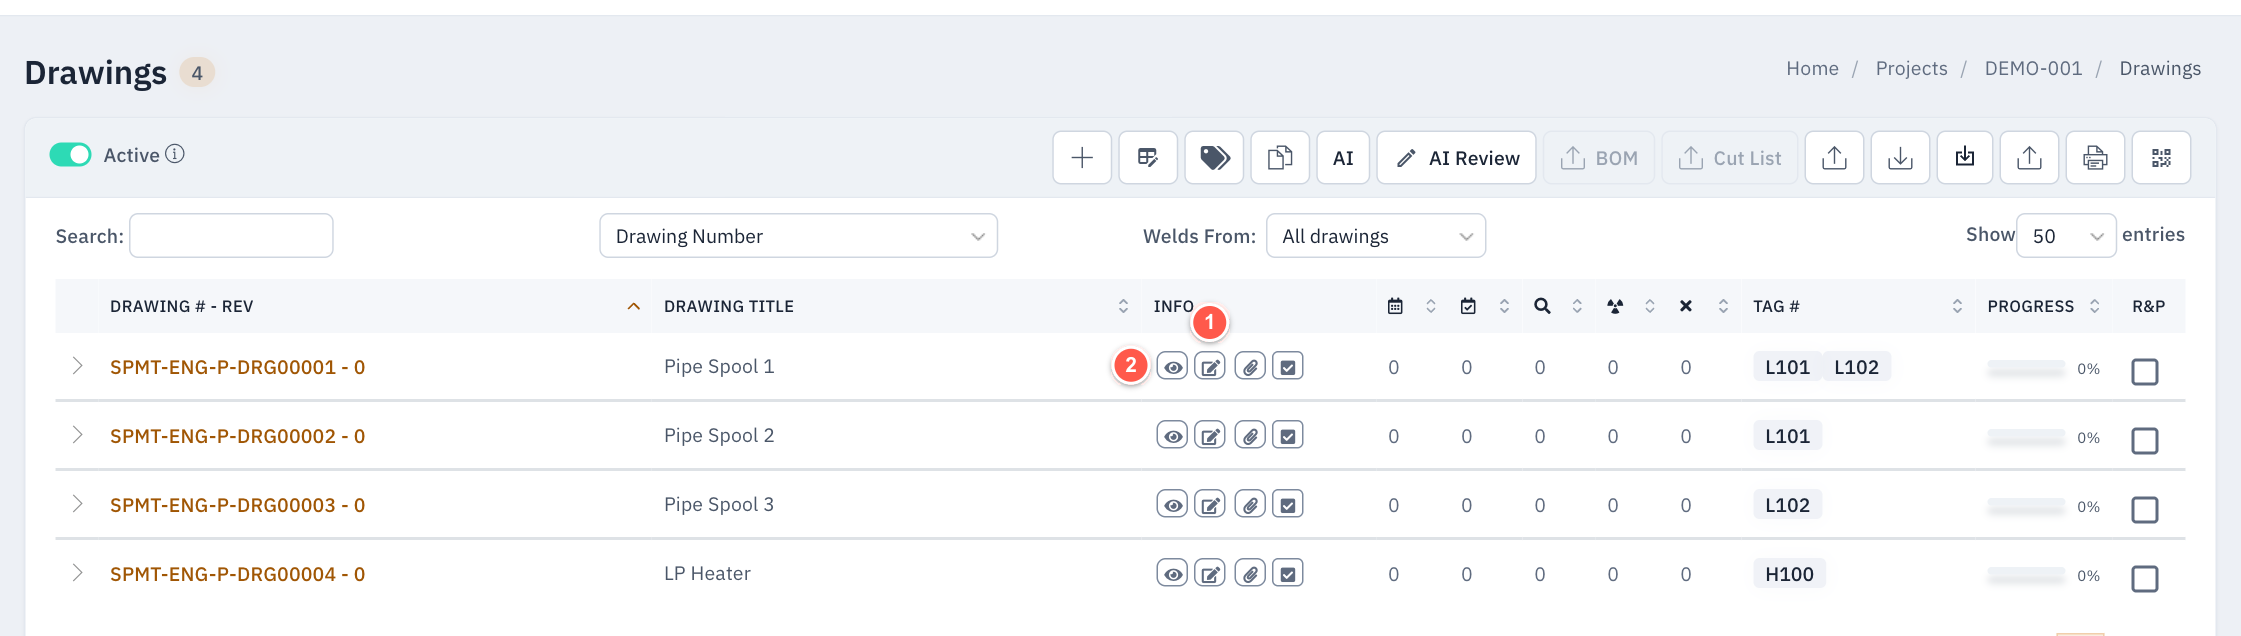Click eye icon for LP Heater

coord(1172,574)
